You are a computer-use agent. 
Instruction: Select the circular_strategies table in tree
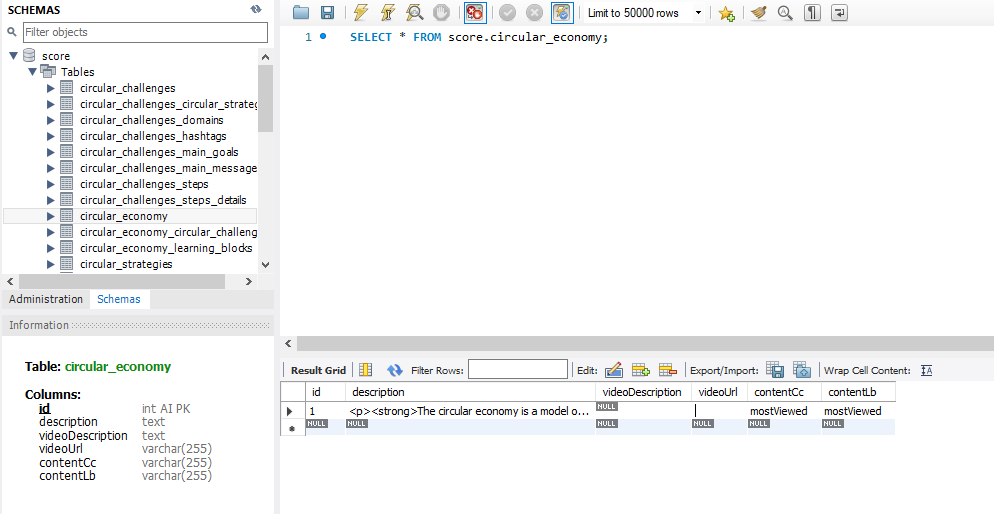coord(126,264)
